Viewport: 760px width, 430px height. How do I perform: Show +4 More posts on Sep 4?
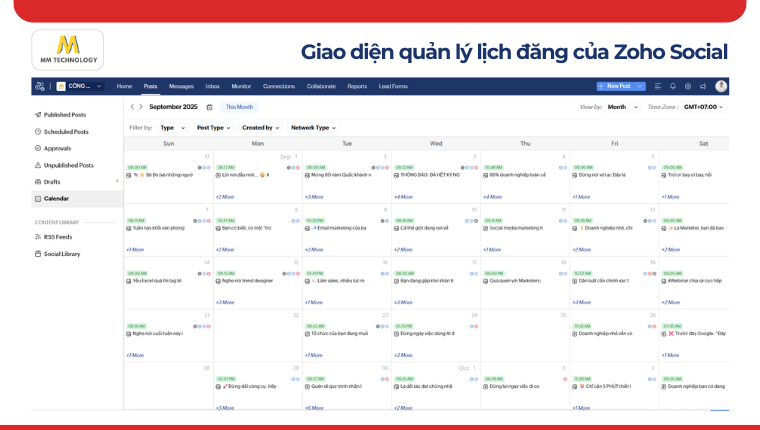click(x=492, y=197)
